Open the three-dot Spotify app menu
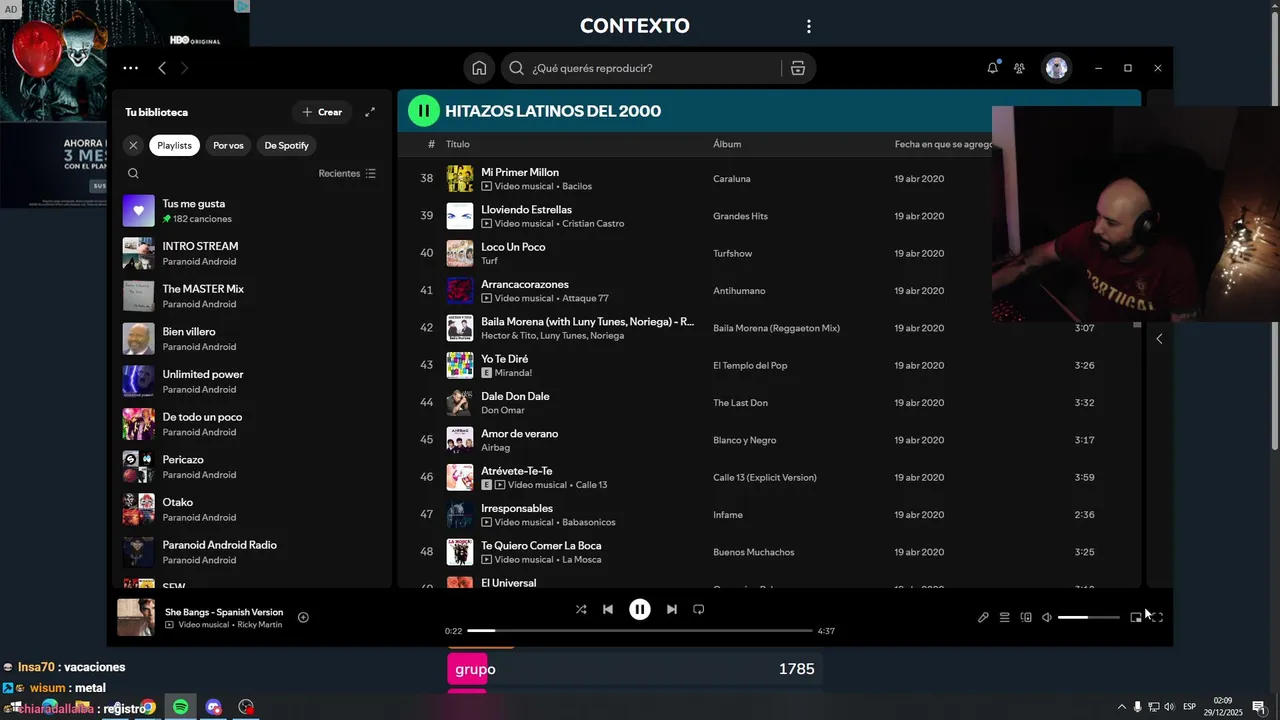This screenshot has width=1280, height=720. pos(130,68)
